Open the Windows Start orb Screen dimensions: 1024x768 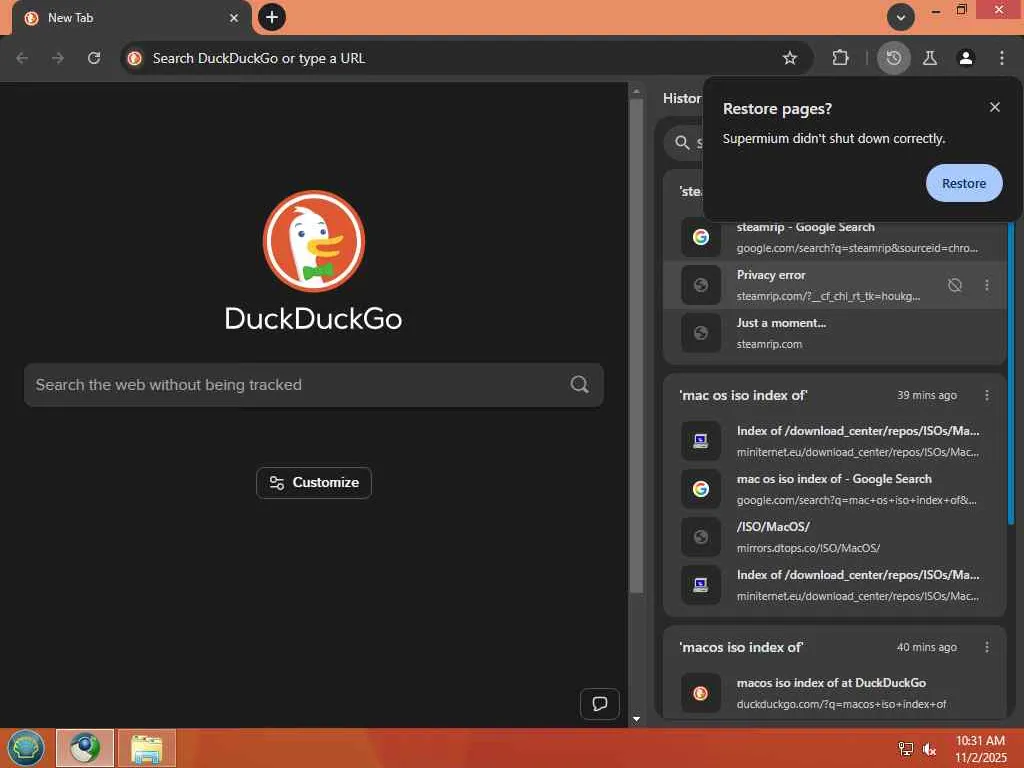click(x=25, y=748)
